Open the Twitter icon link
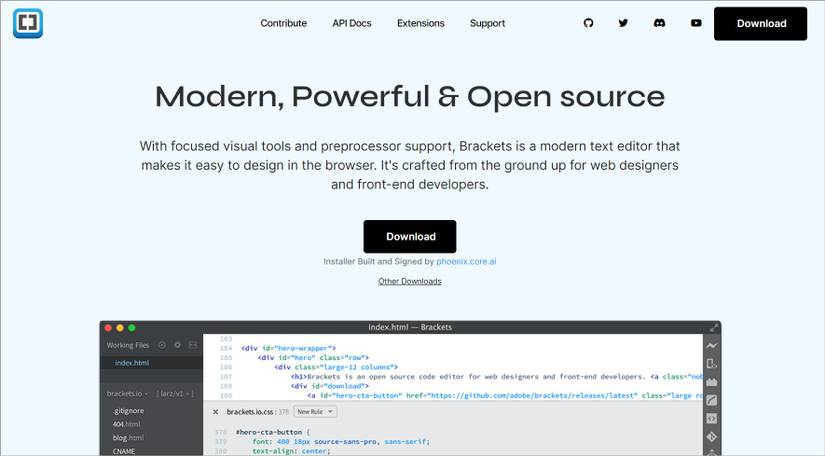The width and height of the screenshot is (825, 456). 623,23
